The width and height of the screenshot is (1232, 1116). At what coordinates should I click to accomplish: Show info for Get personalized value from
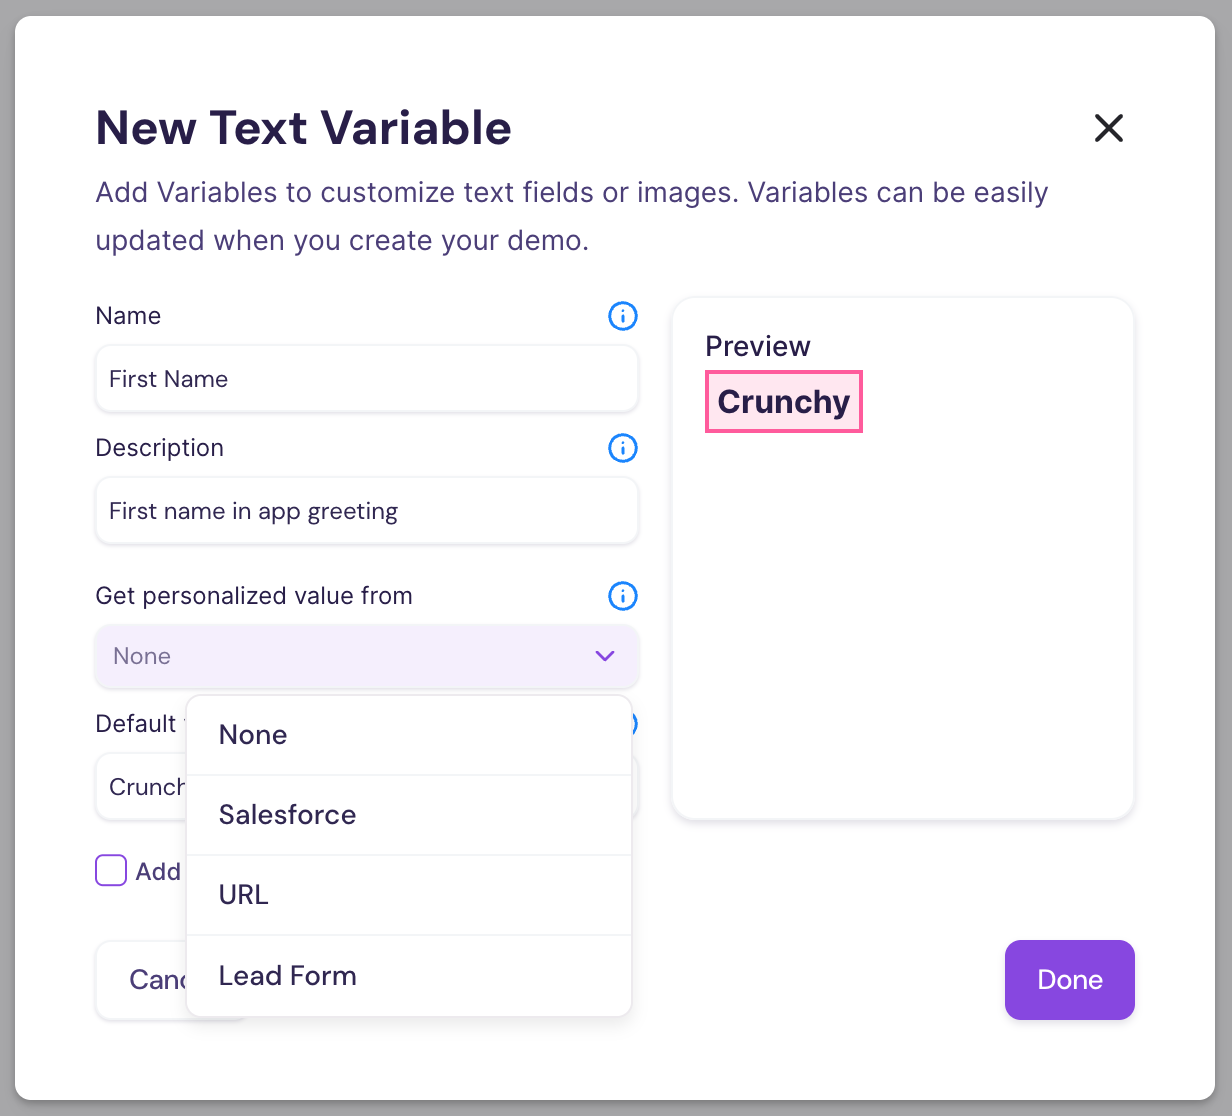(x=622, y=596)
